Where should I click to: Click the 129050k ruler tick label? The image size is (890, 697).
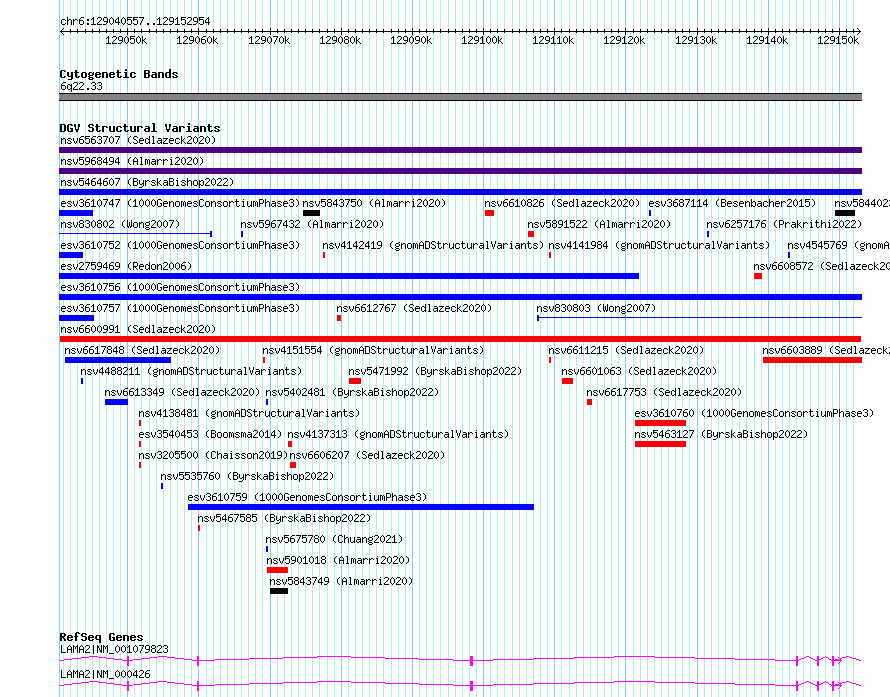pyautogui.click(x=126, y=41)
